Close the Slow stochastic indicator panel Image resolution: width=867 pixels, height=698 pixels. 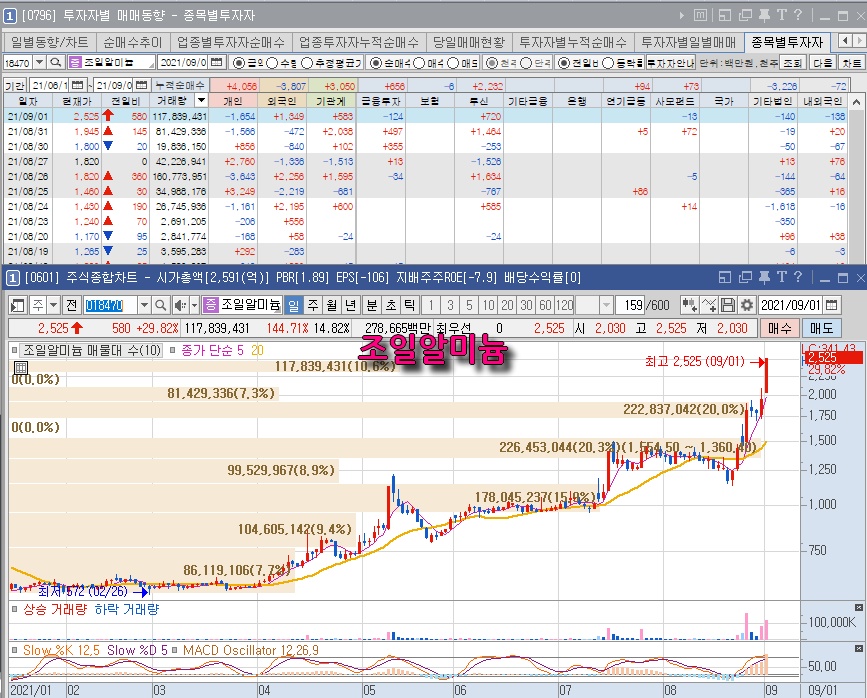tap(859, 648)
